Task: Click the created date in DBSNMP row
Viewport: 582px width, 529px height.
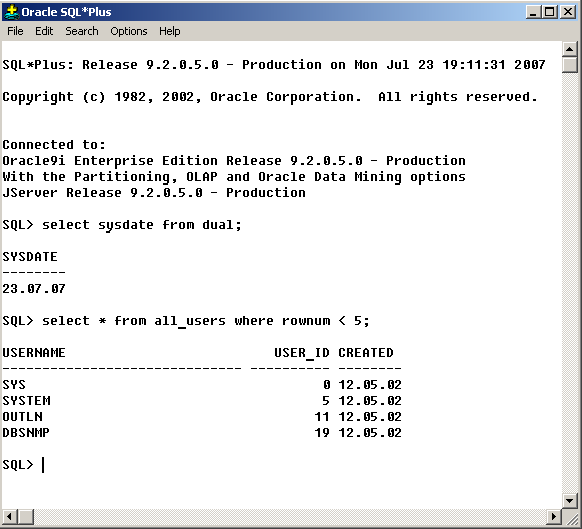Action: pos(370,432)
